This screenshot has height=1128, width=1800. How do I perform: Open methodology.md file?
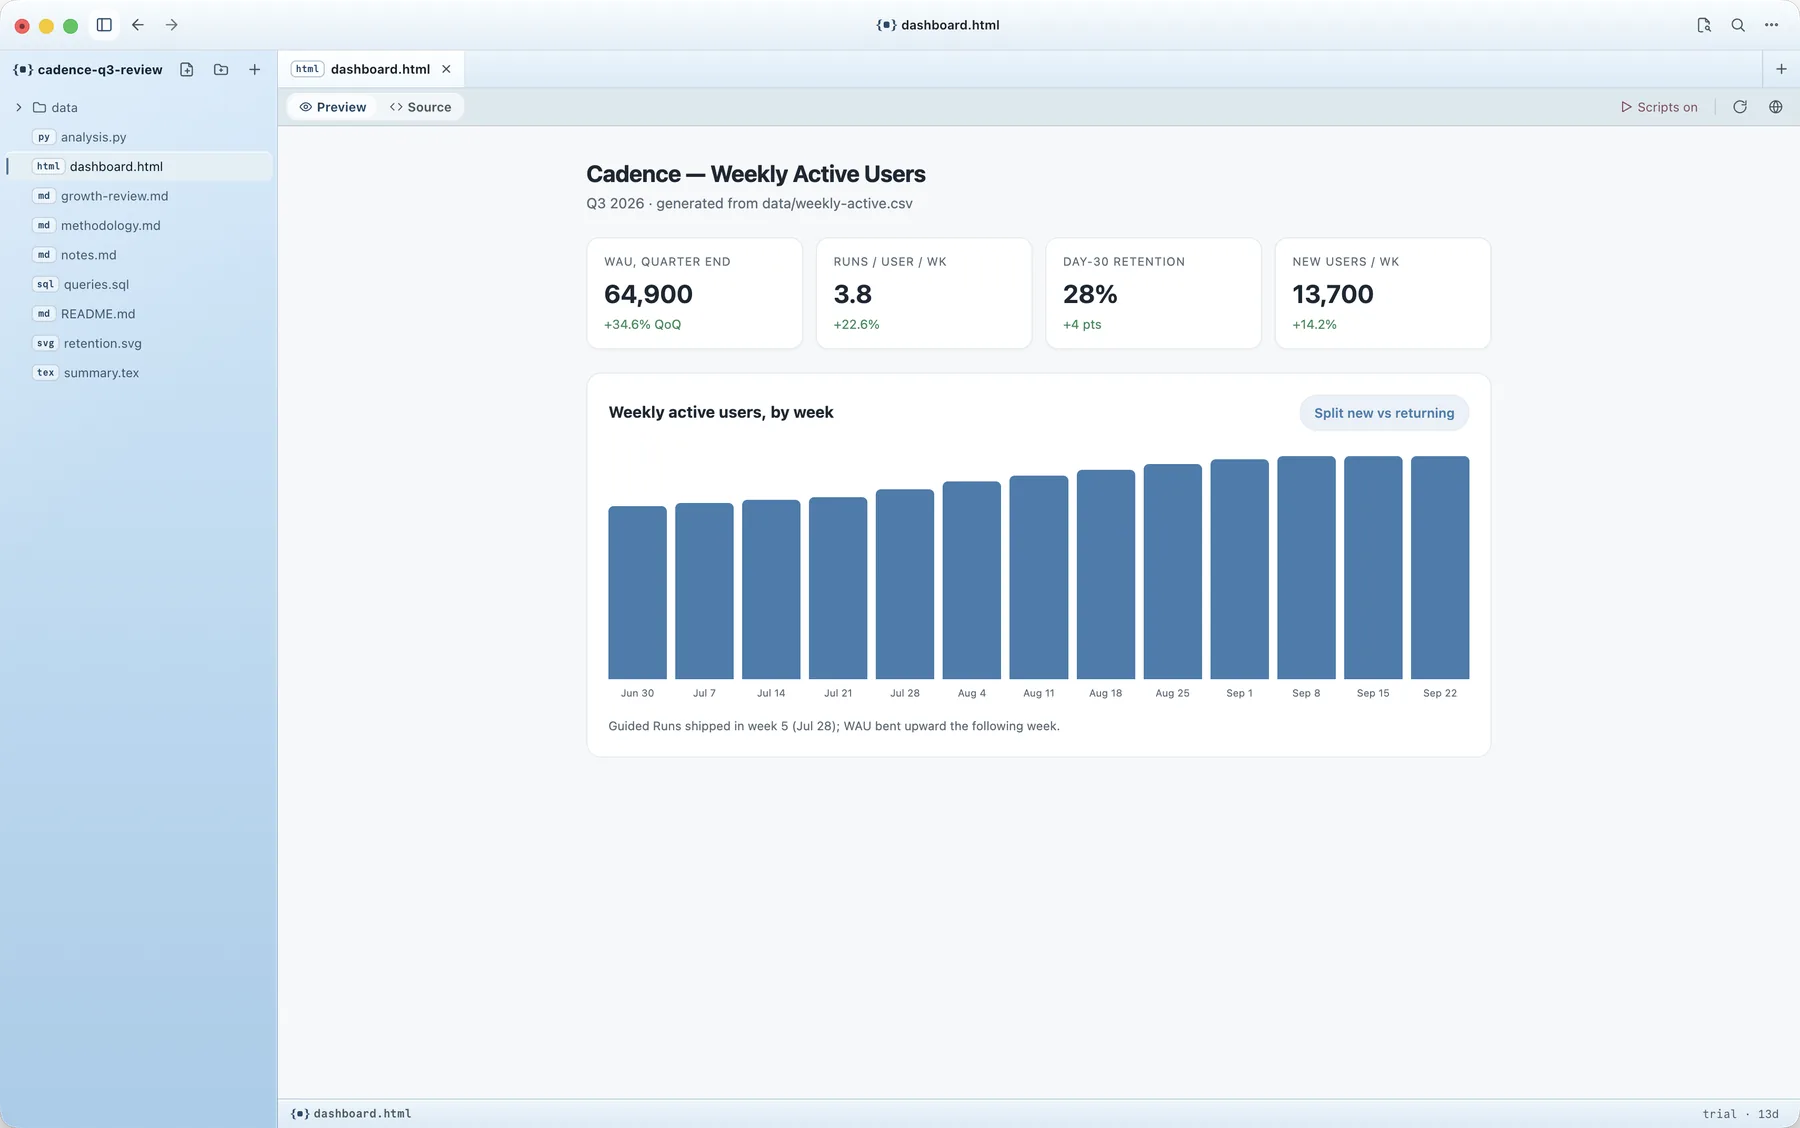click(140, 226)
